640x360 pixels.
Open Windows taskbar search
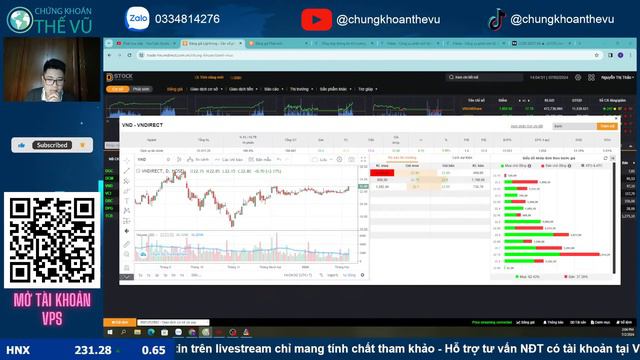point(124,332)
